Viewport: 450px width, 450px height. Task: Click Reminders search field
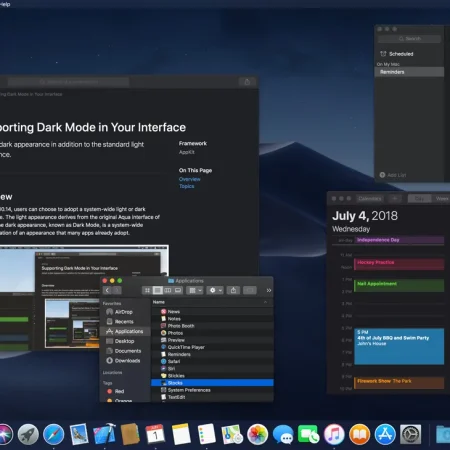pyautogui.click(x=409, y=39)
